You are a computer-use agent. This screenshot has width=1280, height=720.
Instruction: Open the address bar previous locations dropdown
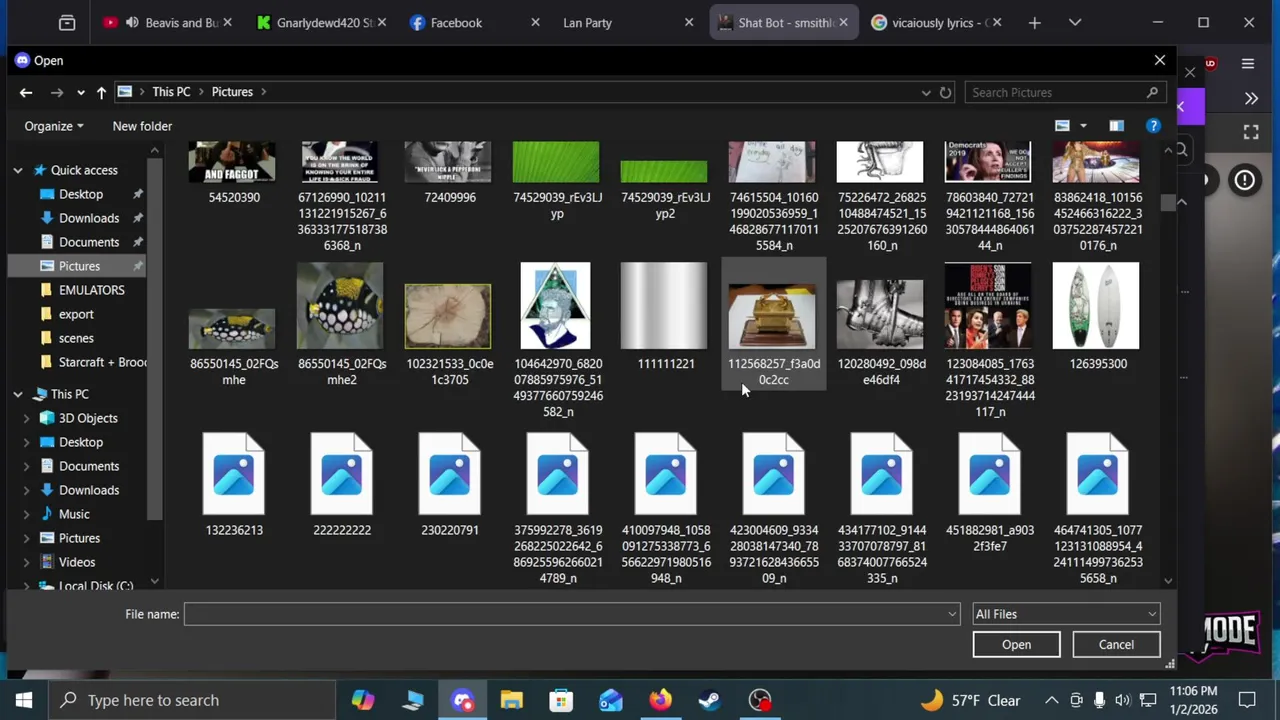point(926,92)
